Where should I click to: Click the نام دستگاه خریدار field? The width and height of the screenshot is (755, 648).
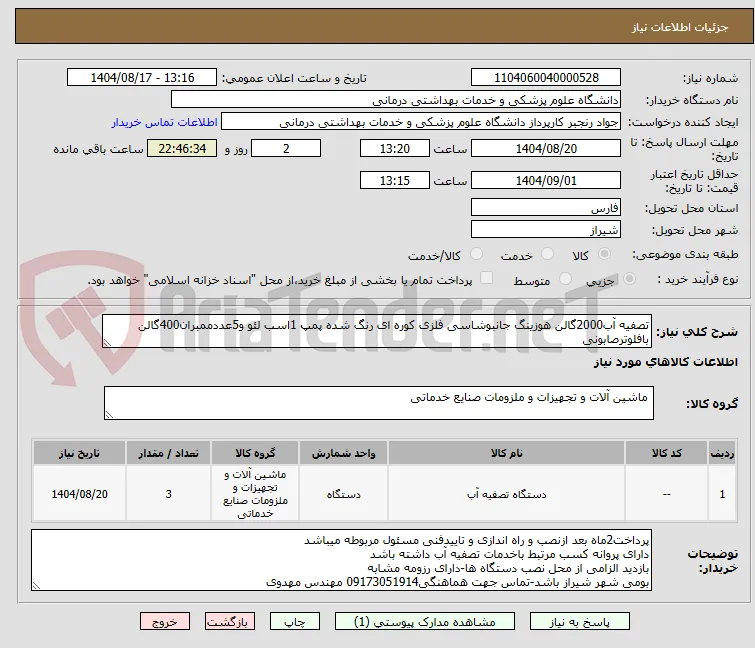tap(396, 100)
